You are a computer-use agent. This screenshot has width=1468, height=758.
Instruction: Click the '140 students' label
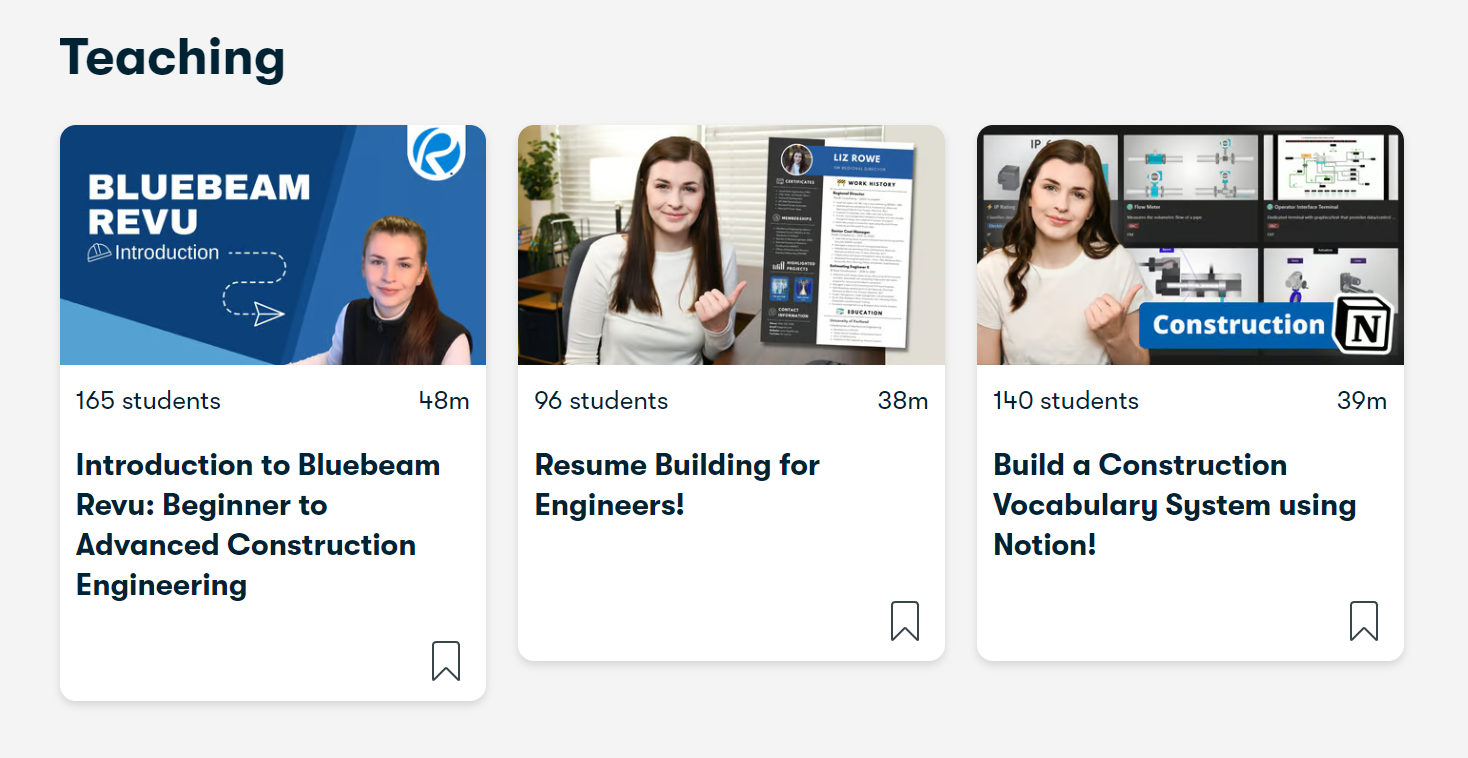[x=1066, y=401]
